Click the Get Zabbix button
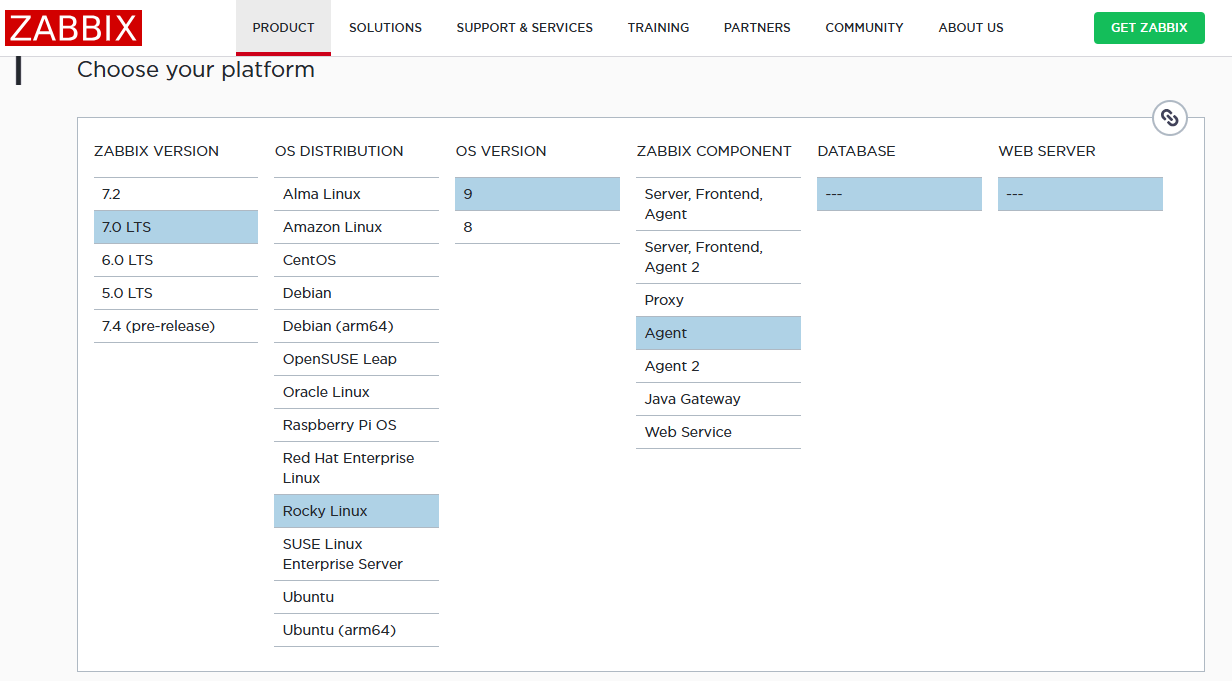The image size is (1232, 681). (x=1149, y=28)
